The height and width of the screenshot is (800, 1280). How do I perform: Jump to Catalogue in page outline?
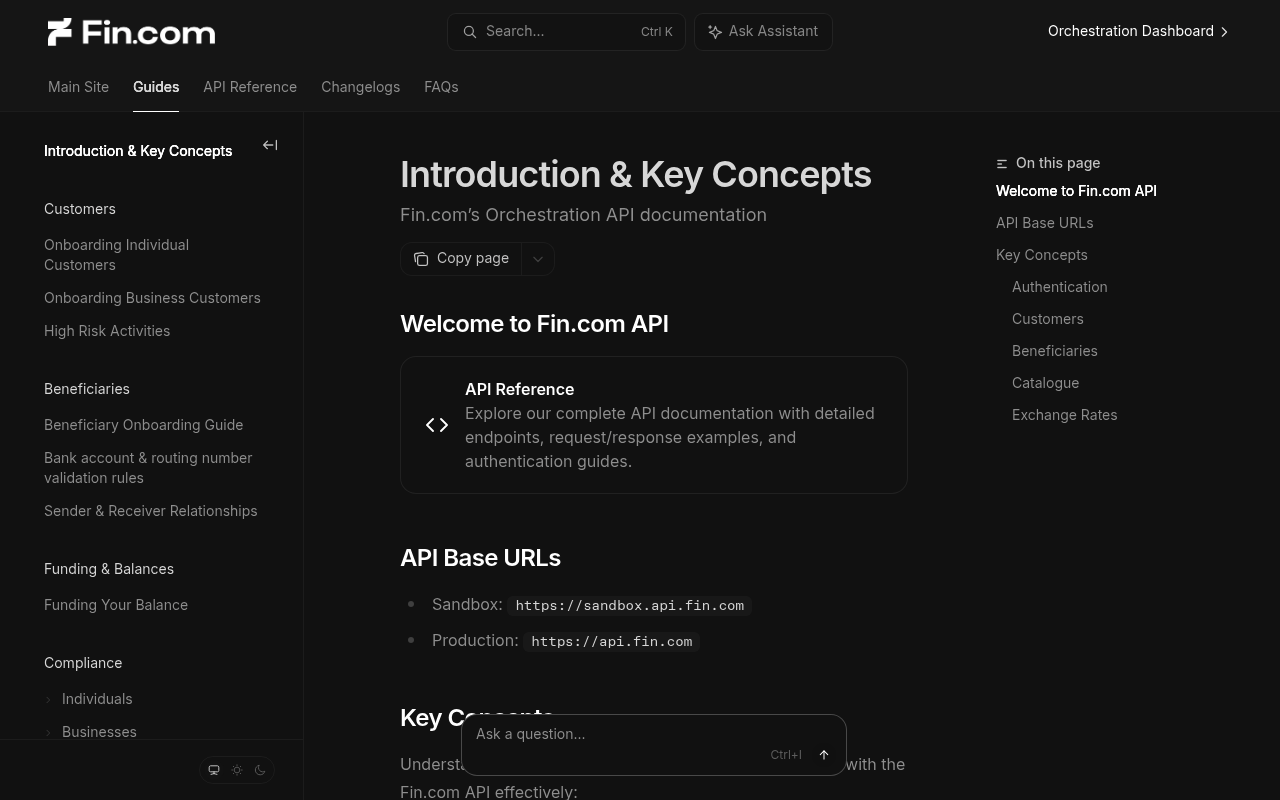(1045, 383)
